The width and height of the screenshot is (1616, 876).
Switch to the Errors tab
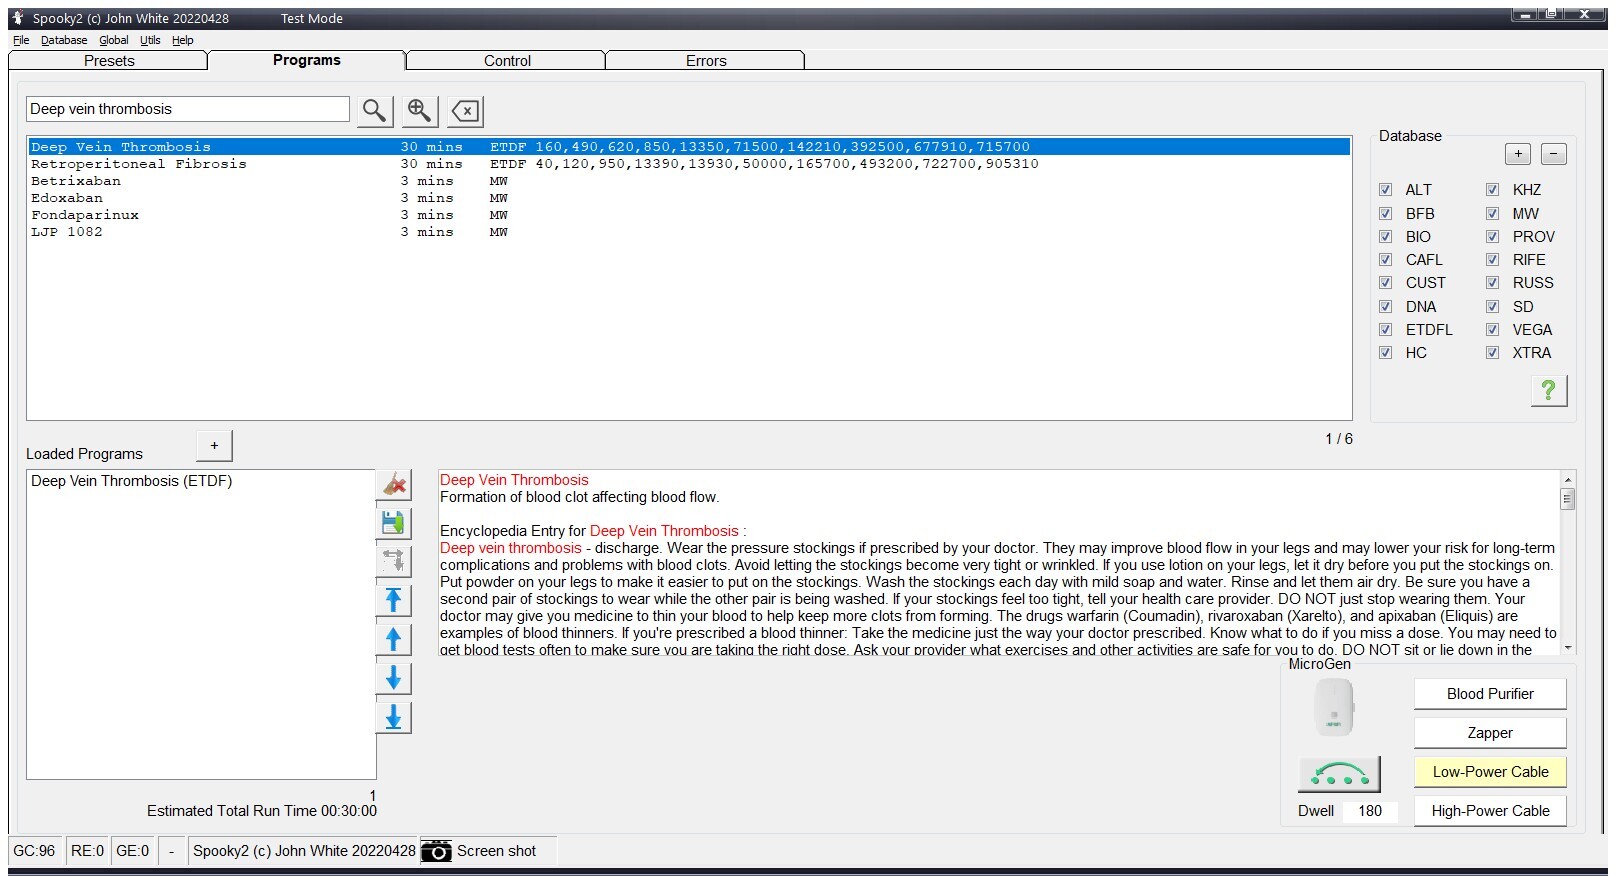[x=706, y=61]
